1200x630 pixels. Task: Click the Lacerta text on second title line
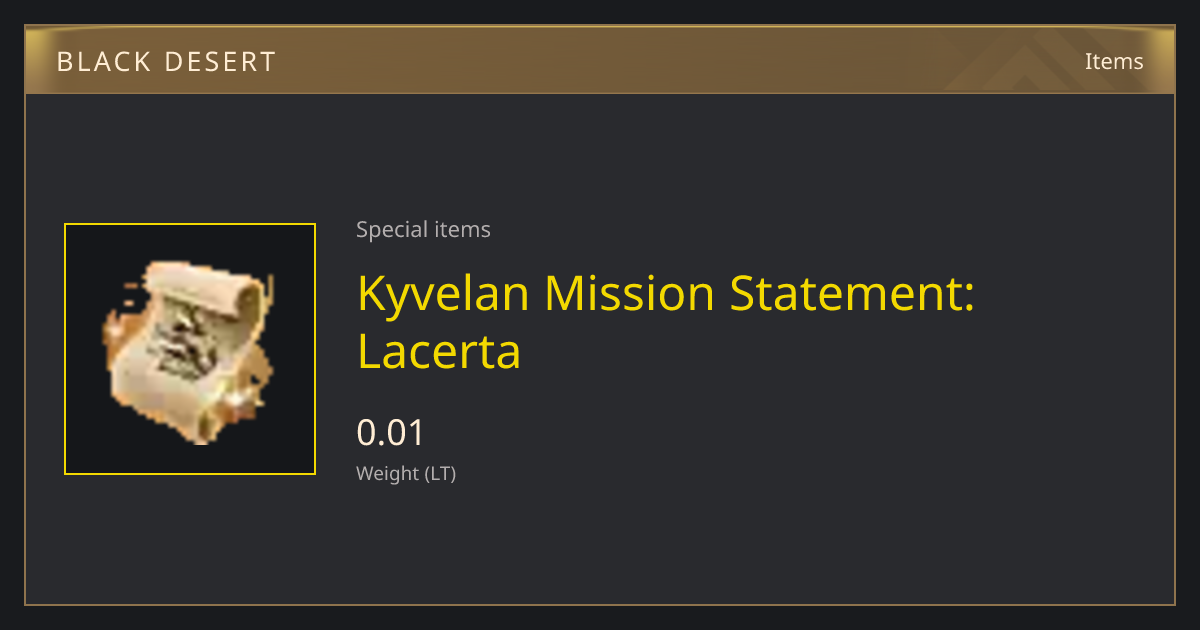pos(439,352)
